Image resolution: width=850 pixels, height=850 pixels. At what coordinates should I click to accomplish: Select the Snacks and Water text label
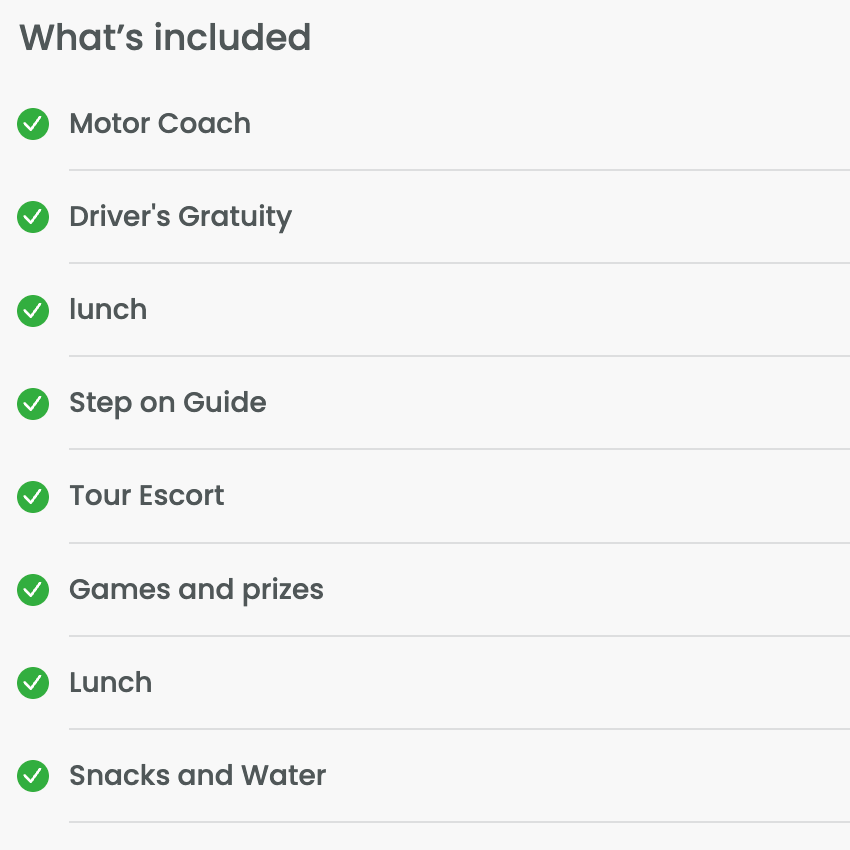[x=198, y=775]
